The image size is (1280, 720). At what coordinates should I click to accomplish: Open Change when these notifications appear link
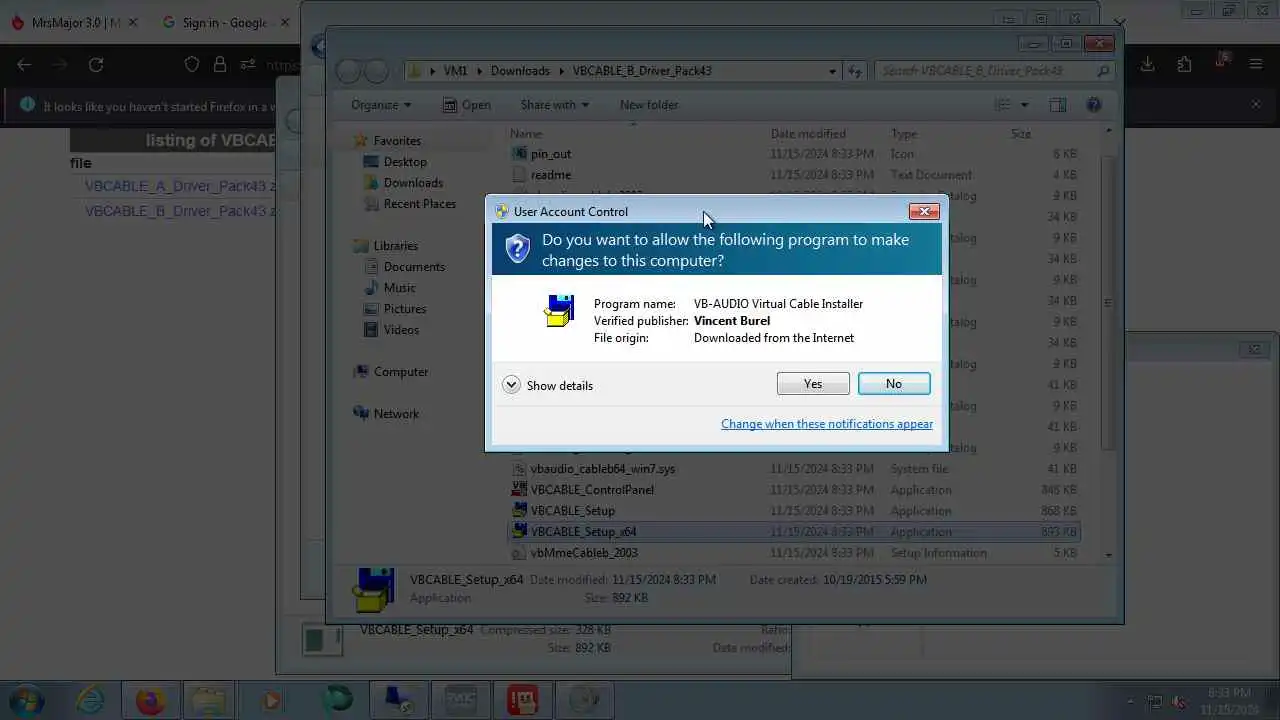pyautogui.click(x=827, y=424)
